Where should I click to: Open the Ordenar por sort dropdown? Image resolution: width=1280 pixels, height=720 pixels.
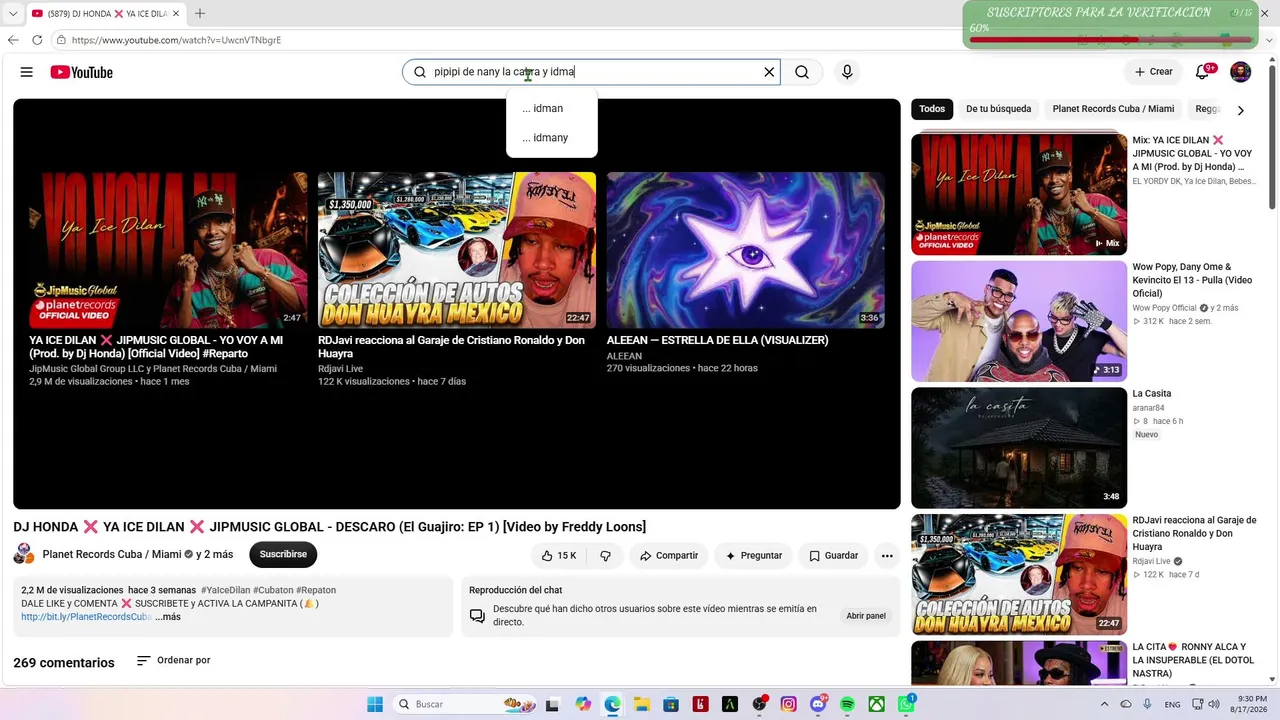click(173, 660)
